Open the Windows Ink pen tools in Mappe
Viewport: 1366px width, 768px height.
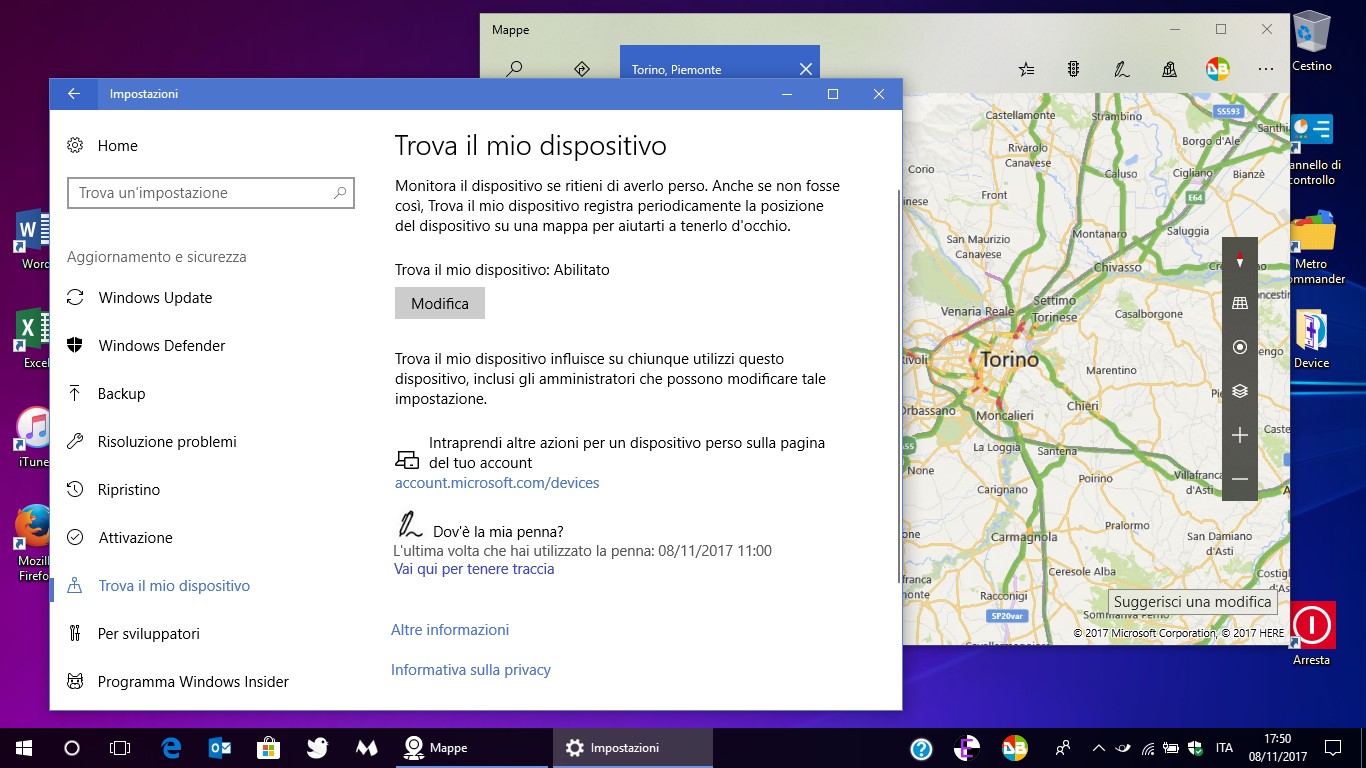click(x=1121, y=70)
